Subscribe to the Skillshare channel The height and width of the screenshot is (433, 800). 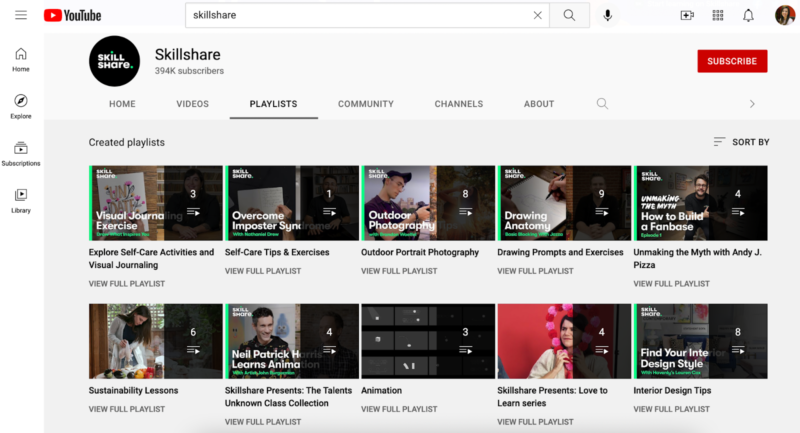point(732,61)
